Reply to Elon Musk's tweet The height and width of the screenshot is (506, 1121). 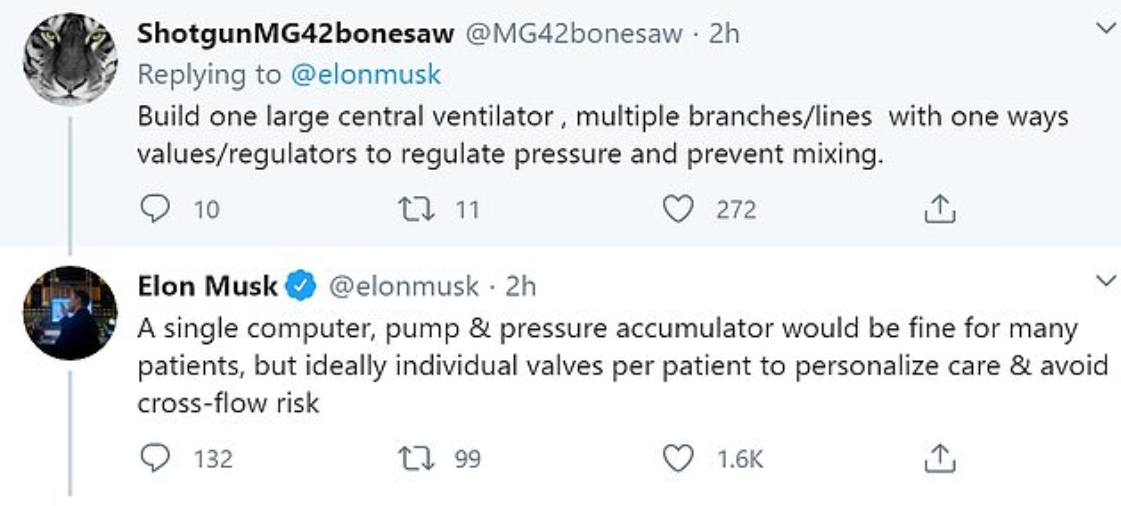click(154, 458)
